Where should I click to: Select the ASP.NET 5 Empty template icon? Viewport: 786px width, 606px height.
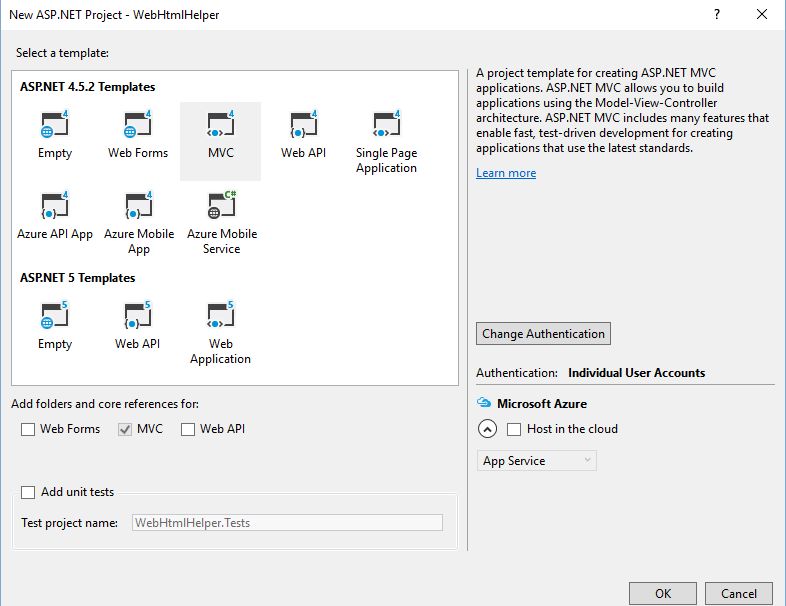[x=55, y=315]
